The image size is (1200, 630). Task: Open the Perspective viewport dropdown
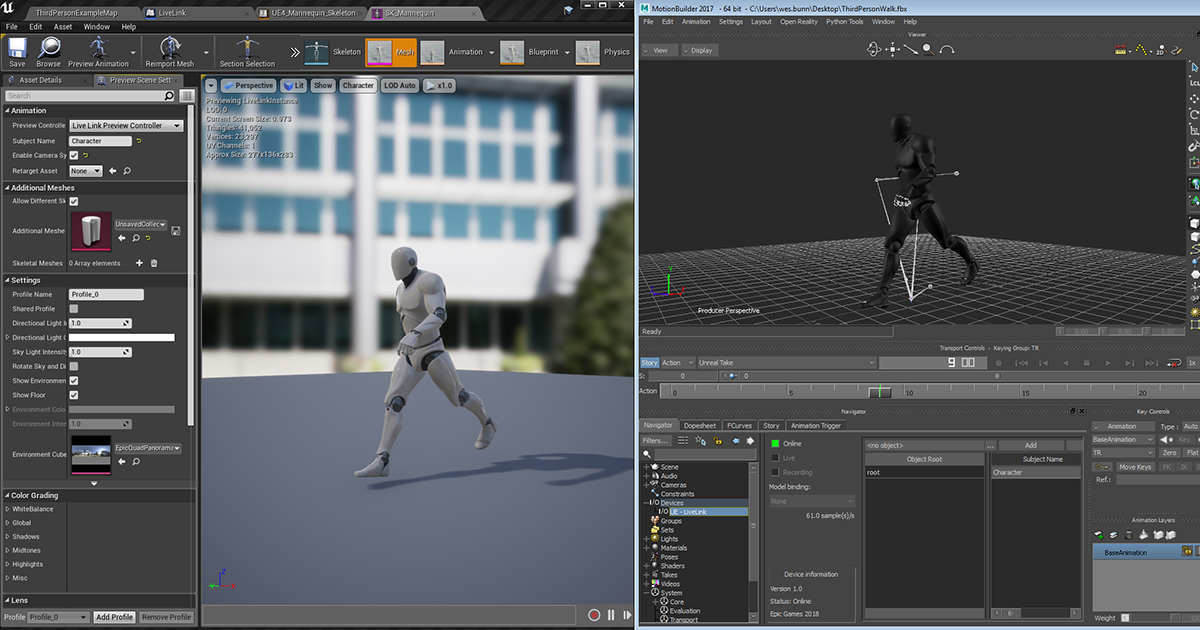(x=247, y=85)
